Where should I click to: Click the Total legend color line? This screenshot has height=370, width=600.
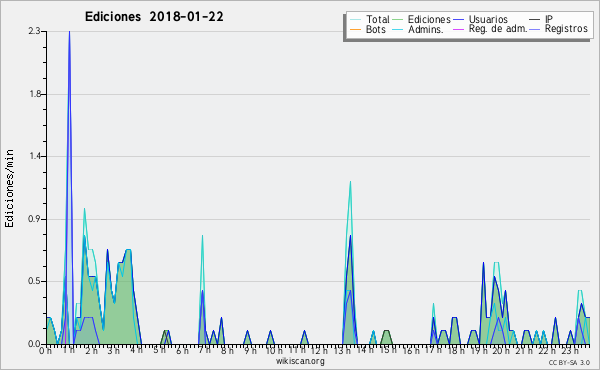tap(355, 20)
